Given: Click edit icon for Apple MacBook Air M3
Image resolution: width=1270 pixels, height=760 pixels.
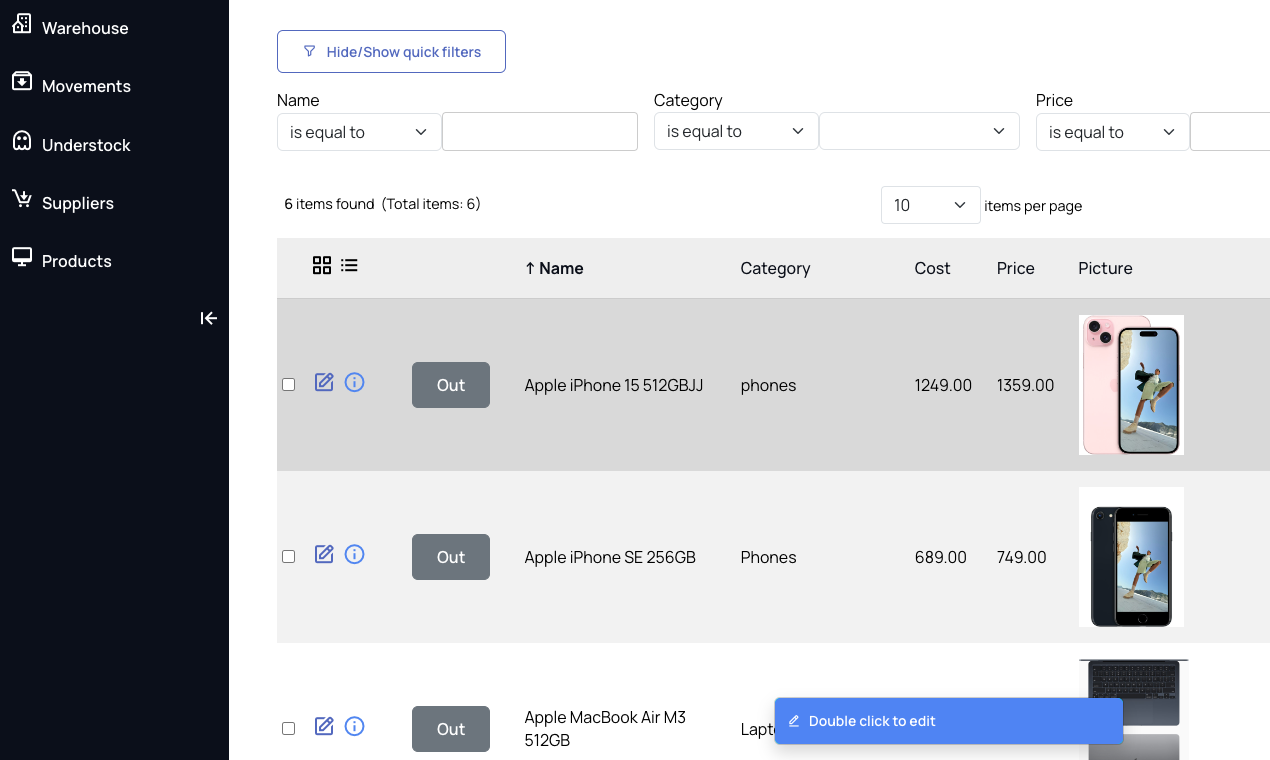Looking at the screenshot, I should pyautogui.click(x=324, y=726).
